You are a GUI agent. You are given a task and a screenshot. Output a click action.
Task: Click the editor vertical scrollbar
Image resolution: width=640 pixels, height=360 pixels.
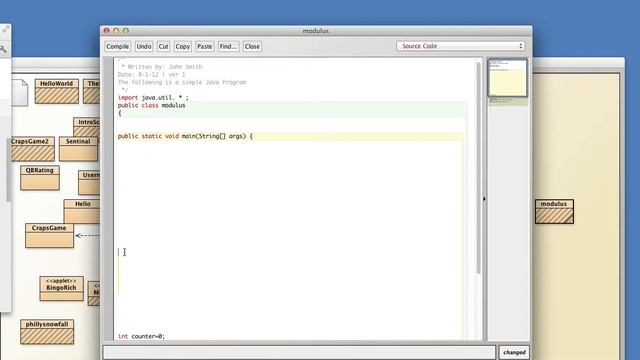[x=478, y=167]
